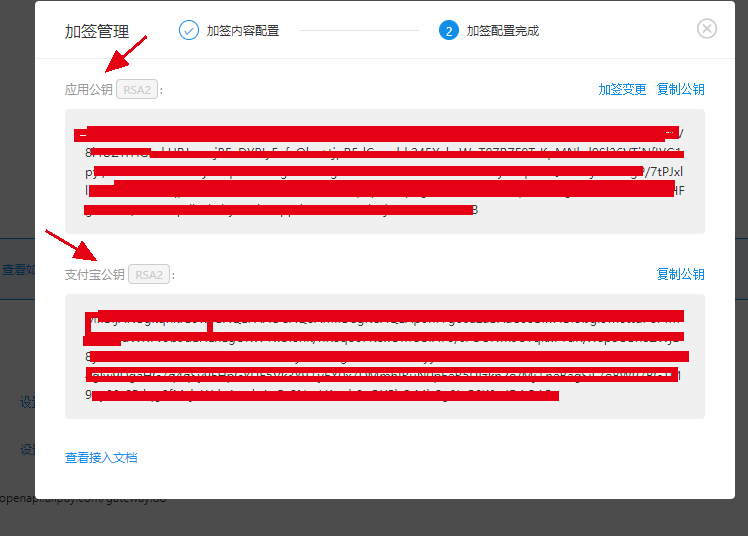Click the 支付宝公钥 label
The height and width of the screenshot is (536, 748).
click(x=94, y=275)
